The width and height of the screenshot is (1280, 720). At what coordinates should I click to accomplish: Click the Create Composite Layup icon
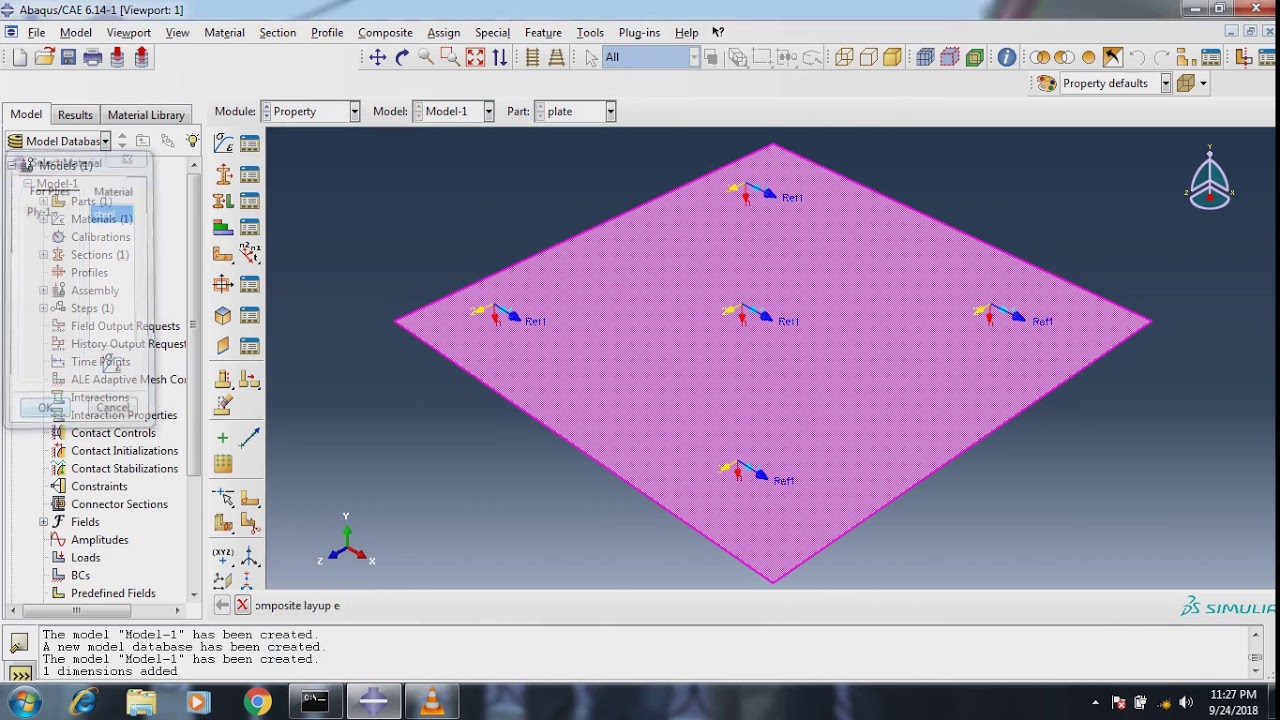[223, 227]
